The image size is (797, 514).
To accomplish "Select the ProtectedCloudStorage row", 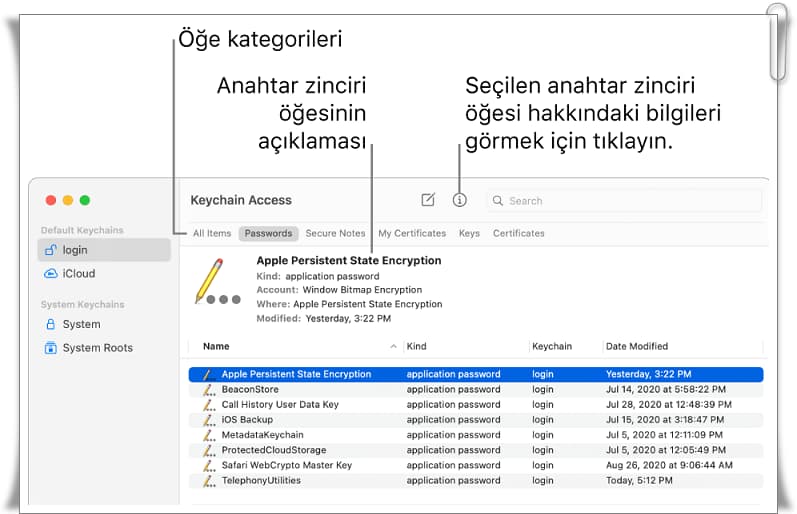I will click(x=476, y=450).
